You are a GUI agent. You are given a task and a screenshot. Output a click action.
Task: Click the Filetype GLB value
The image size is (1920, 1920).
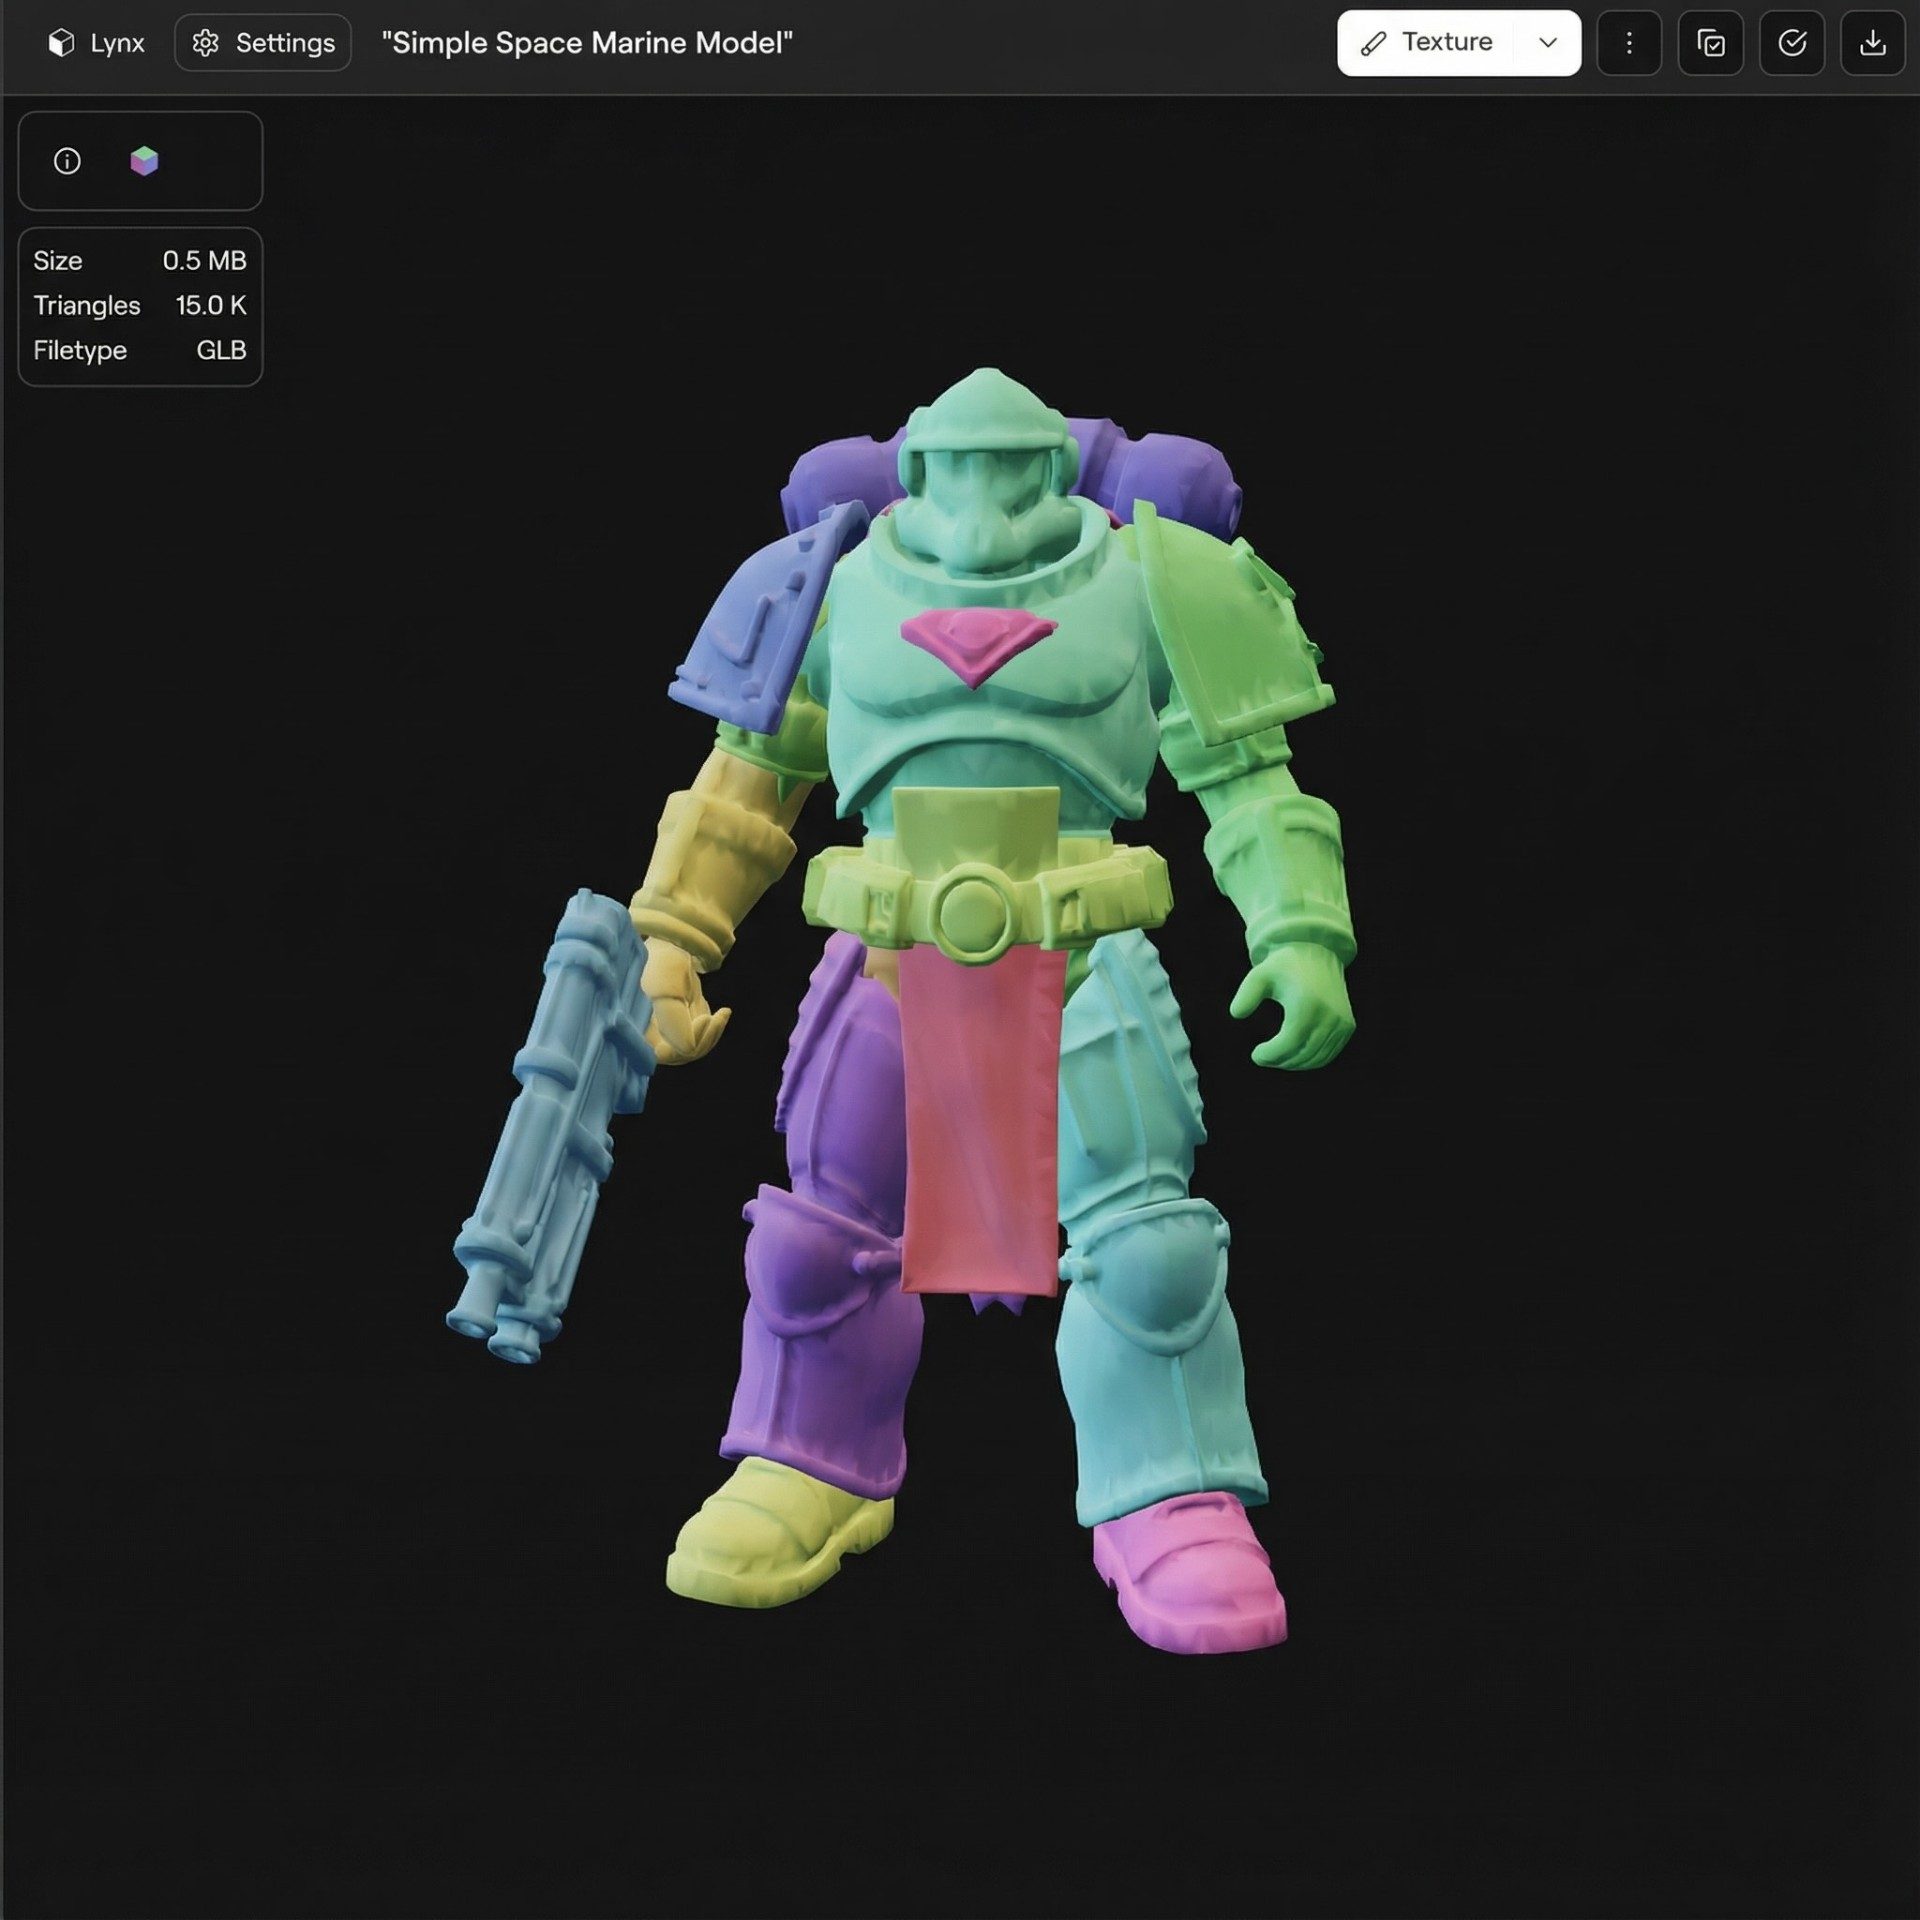point(221,350)
